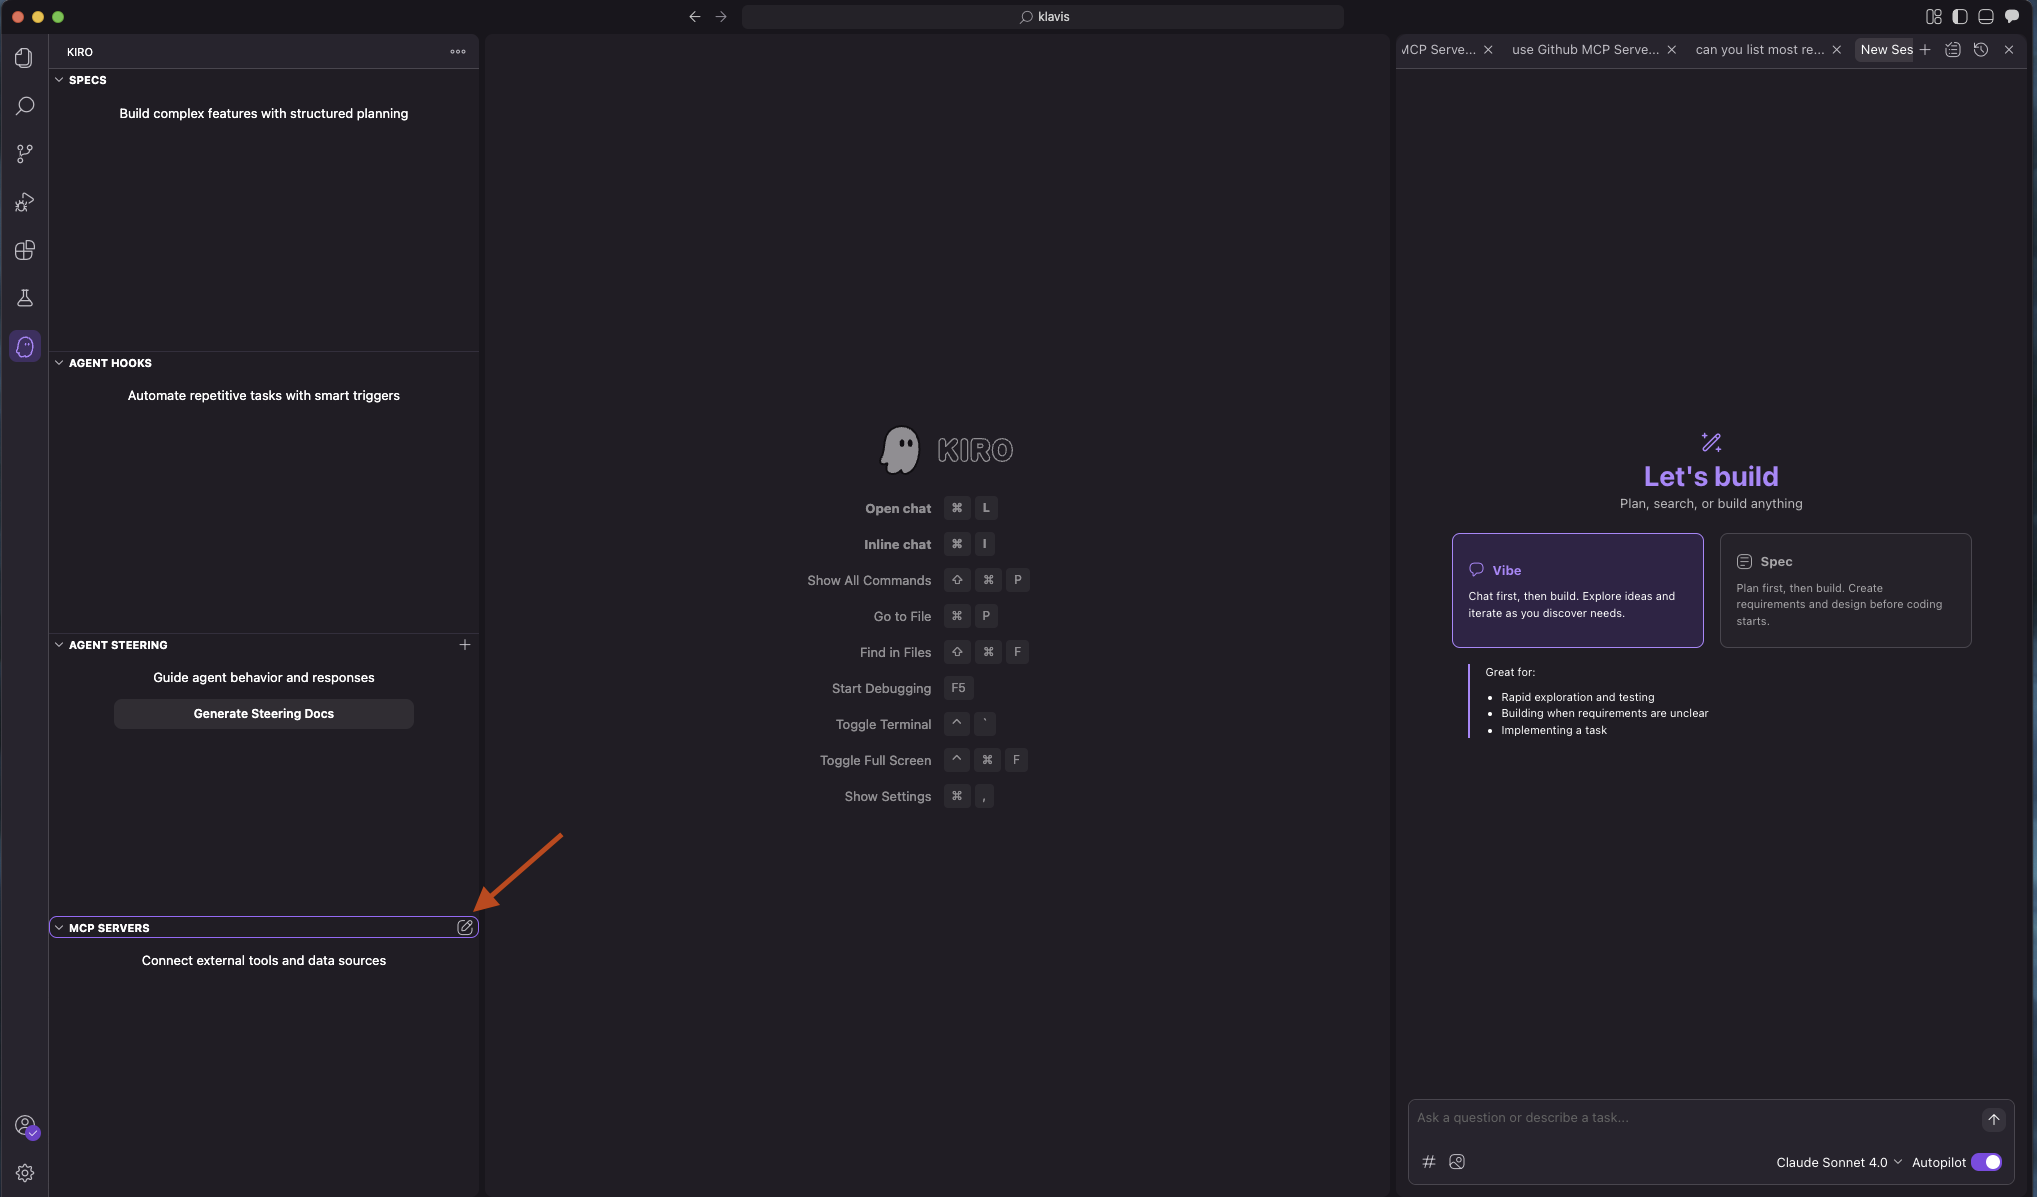The height and width of the screenshot is (1197, 2037).
Task: Click the Generate Steering Docs button
Action: (x=263, y=713)
